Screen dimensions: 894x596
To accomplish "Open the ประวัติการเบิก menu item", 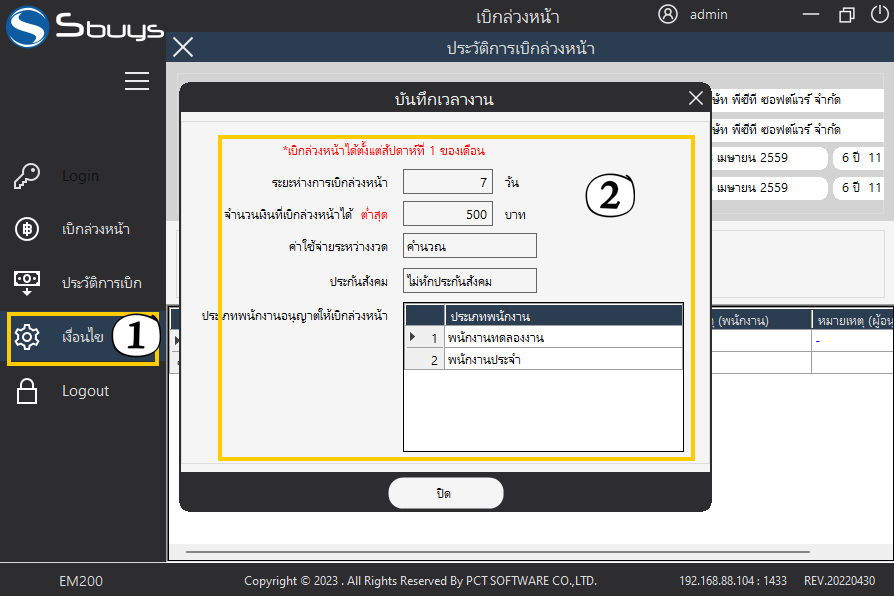I will click(102, 283).
